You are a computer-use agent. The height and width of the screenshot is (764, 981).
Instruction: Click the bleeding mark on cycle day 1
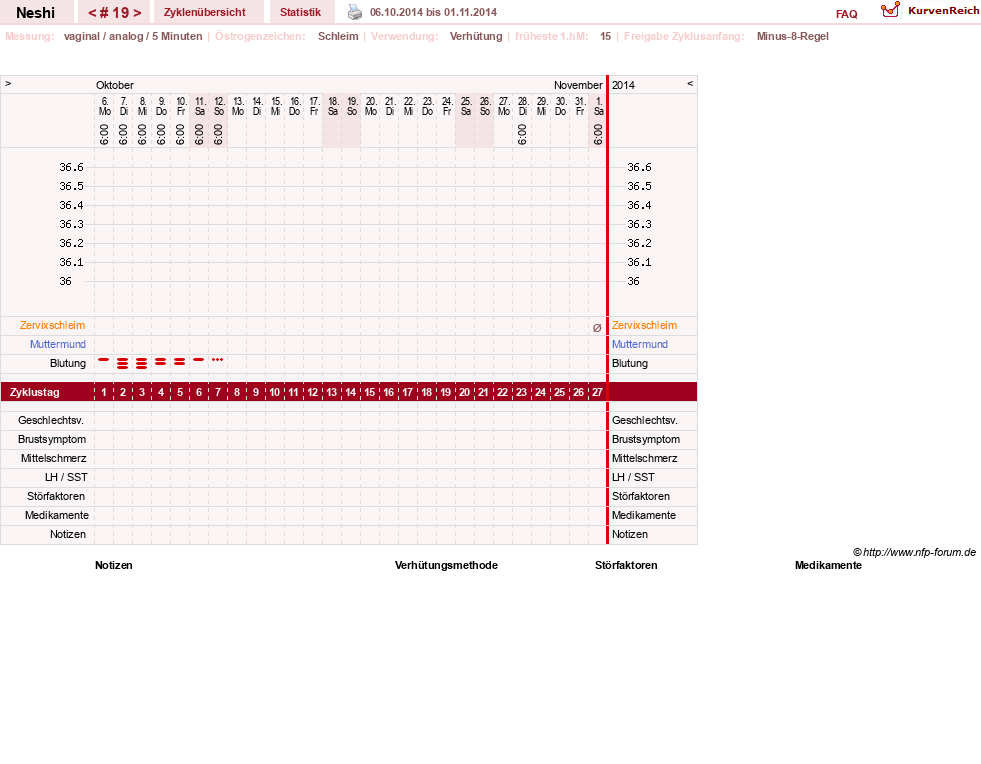pos(104,360)
